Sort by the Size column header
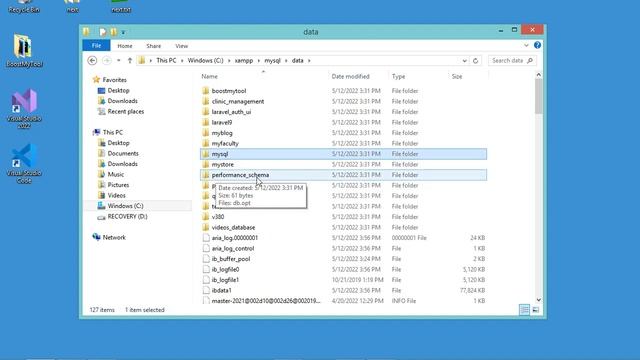The height and width of the screenshot is (360, 640). click(x=457, y=76)
